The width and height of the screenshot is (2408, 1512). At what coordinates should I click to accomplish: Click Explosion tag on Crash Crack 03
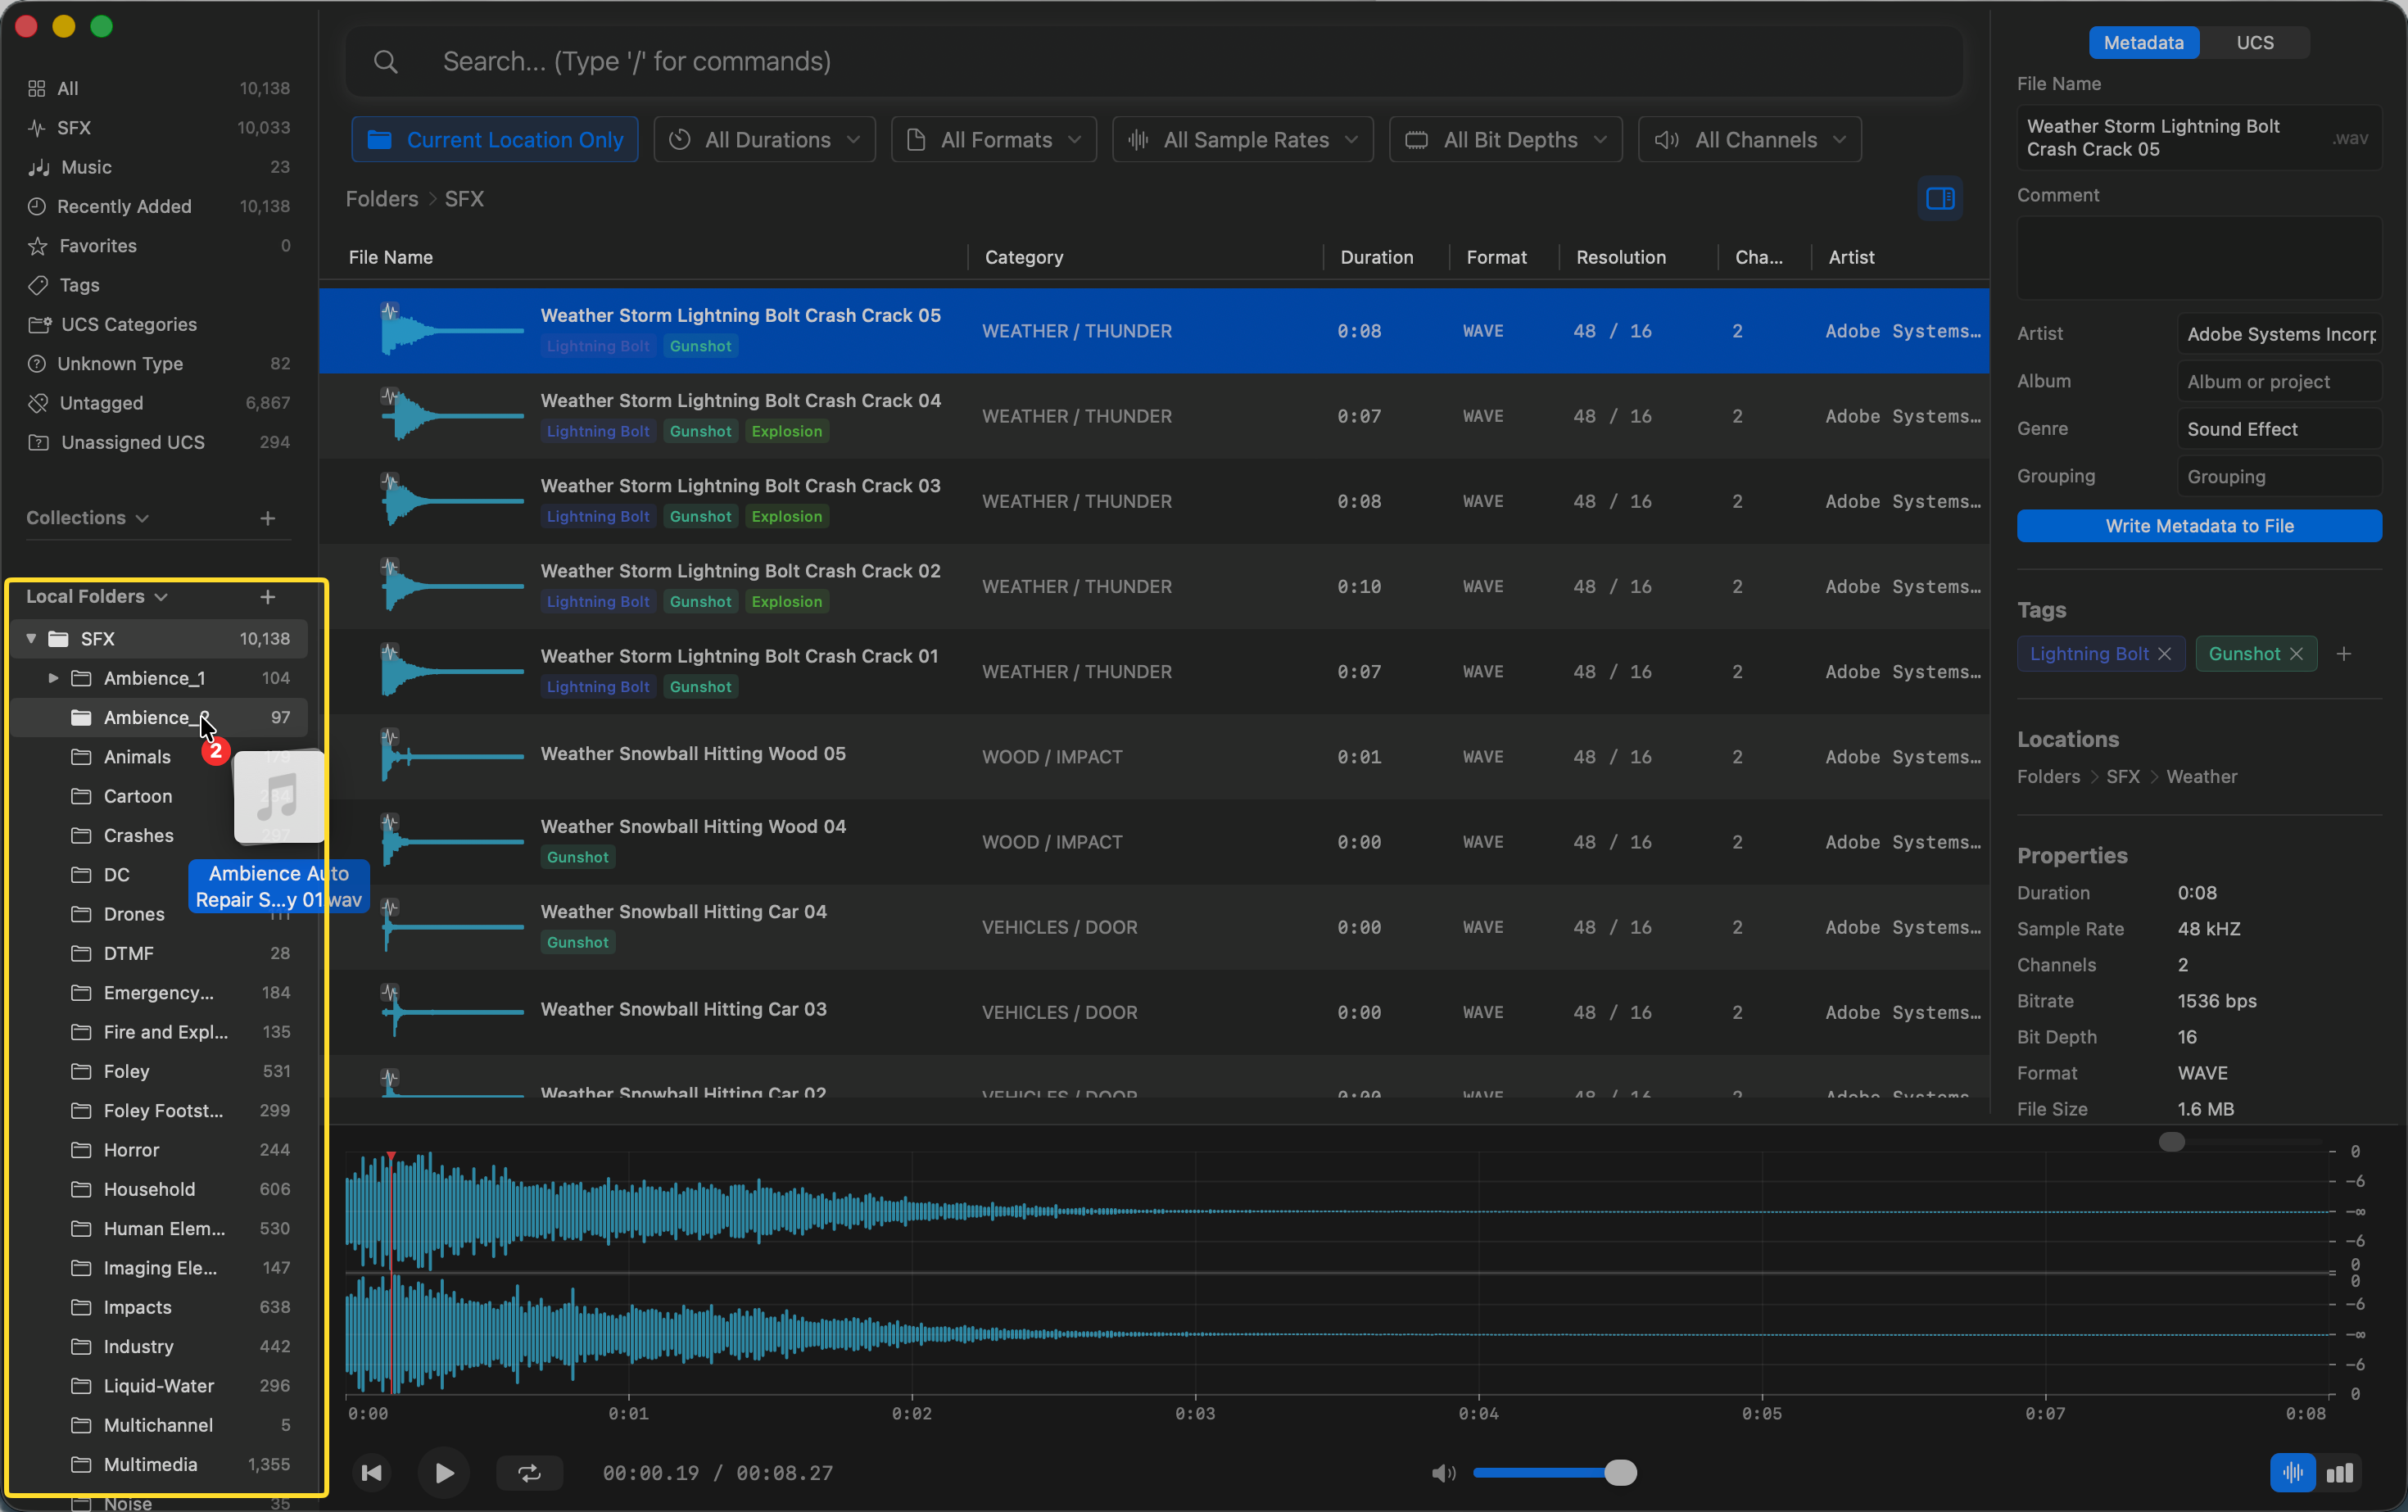787,517
